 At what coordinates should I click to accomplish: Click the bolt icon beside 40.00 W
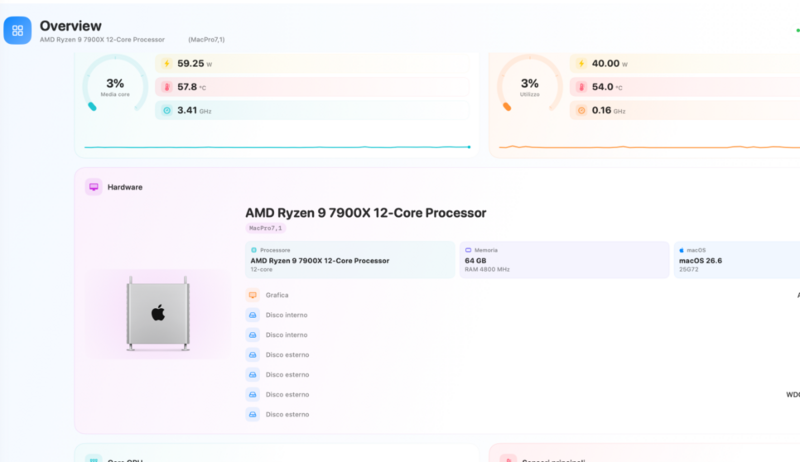pos(581,64)
